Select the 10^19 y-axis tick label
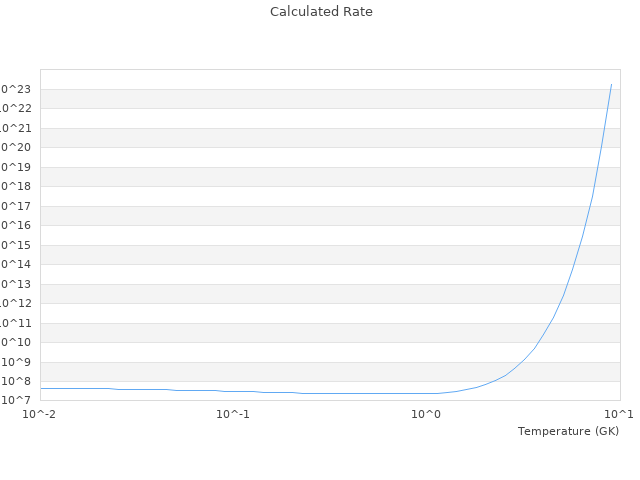This screenshot has width=640, height=480. click(17, 167)
